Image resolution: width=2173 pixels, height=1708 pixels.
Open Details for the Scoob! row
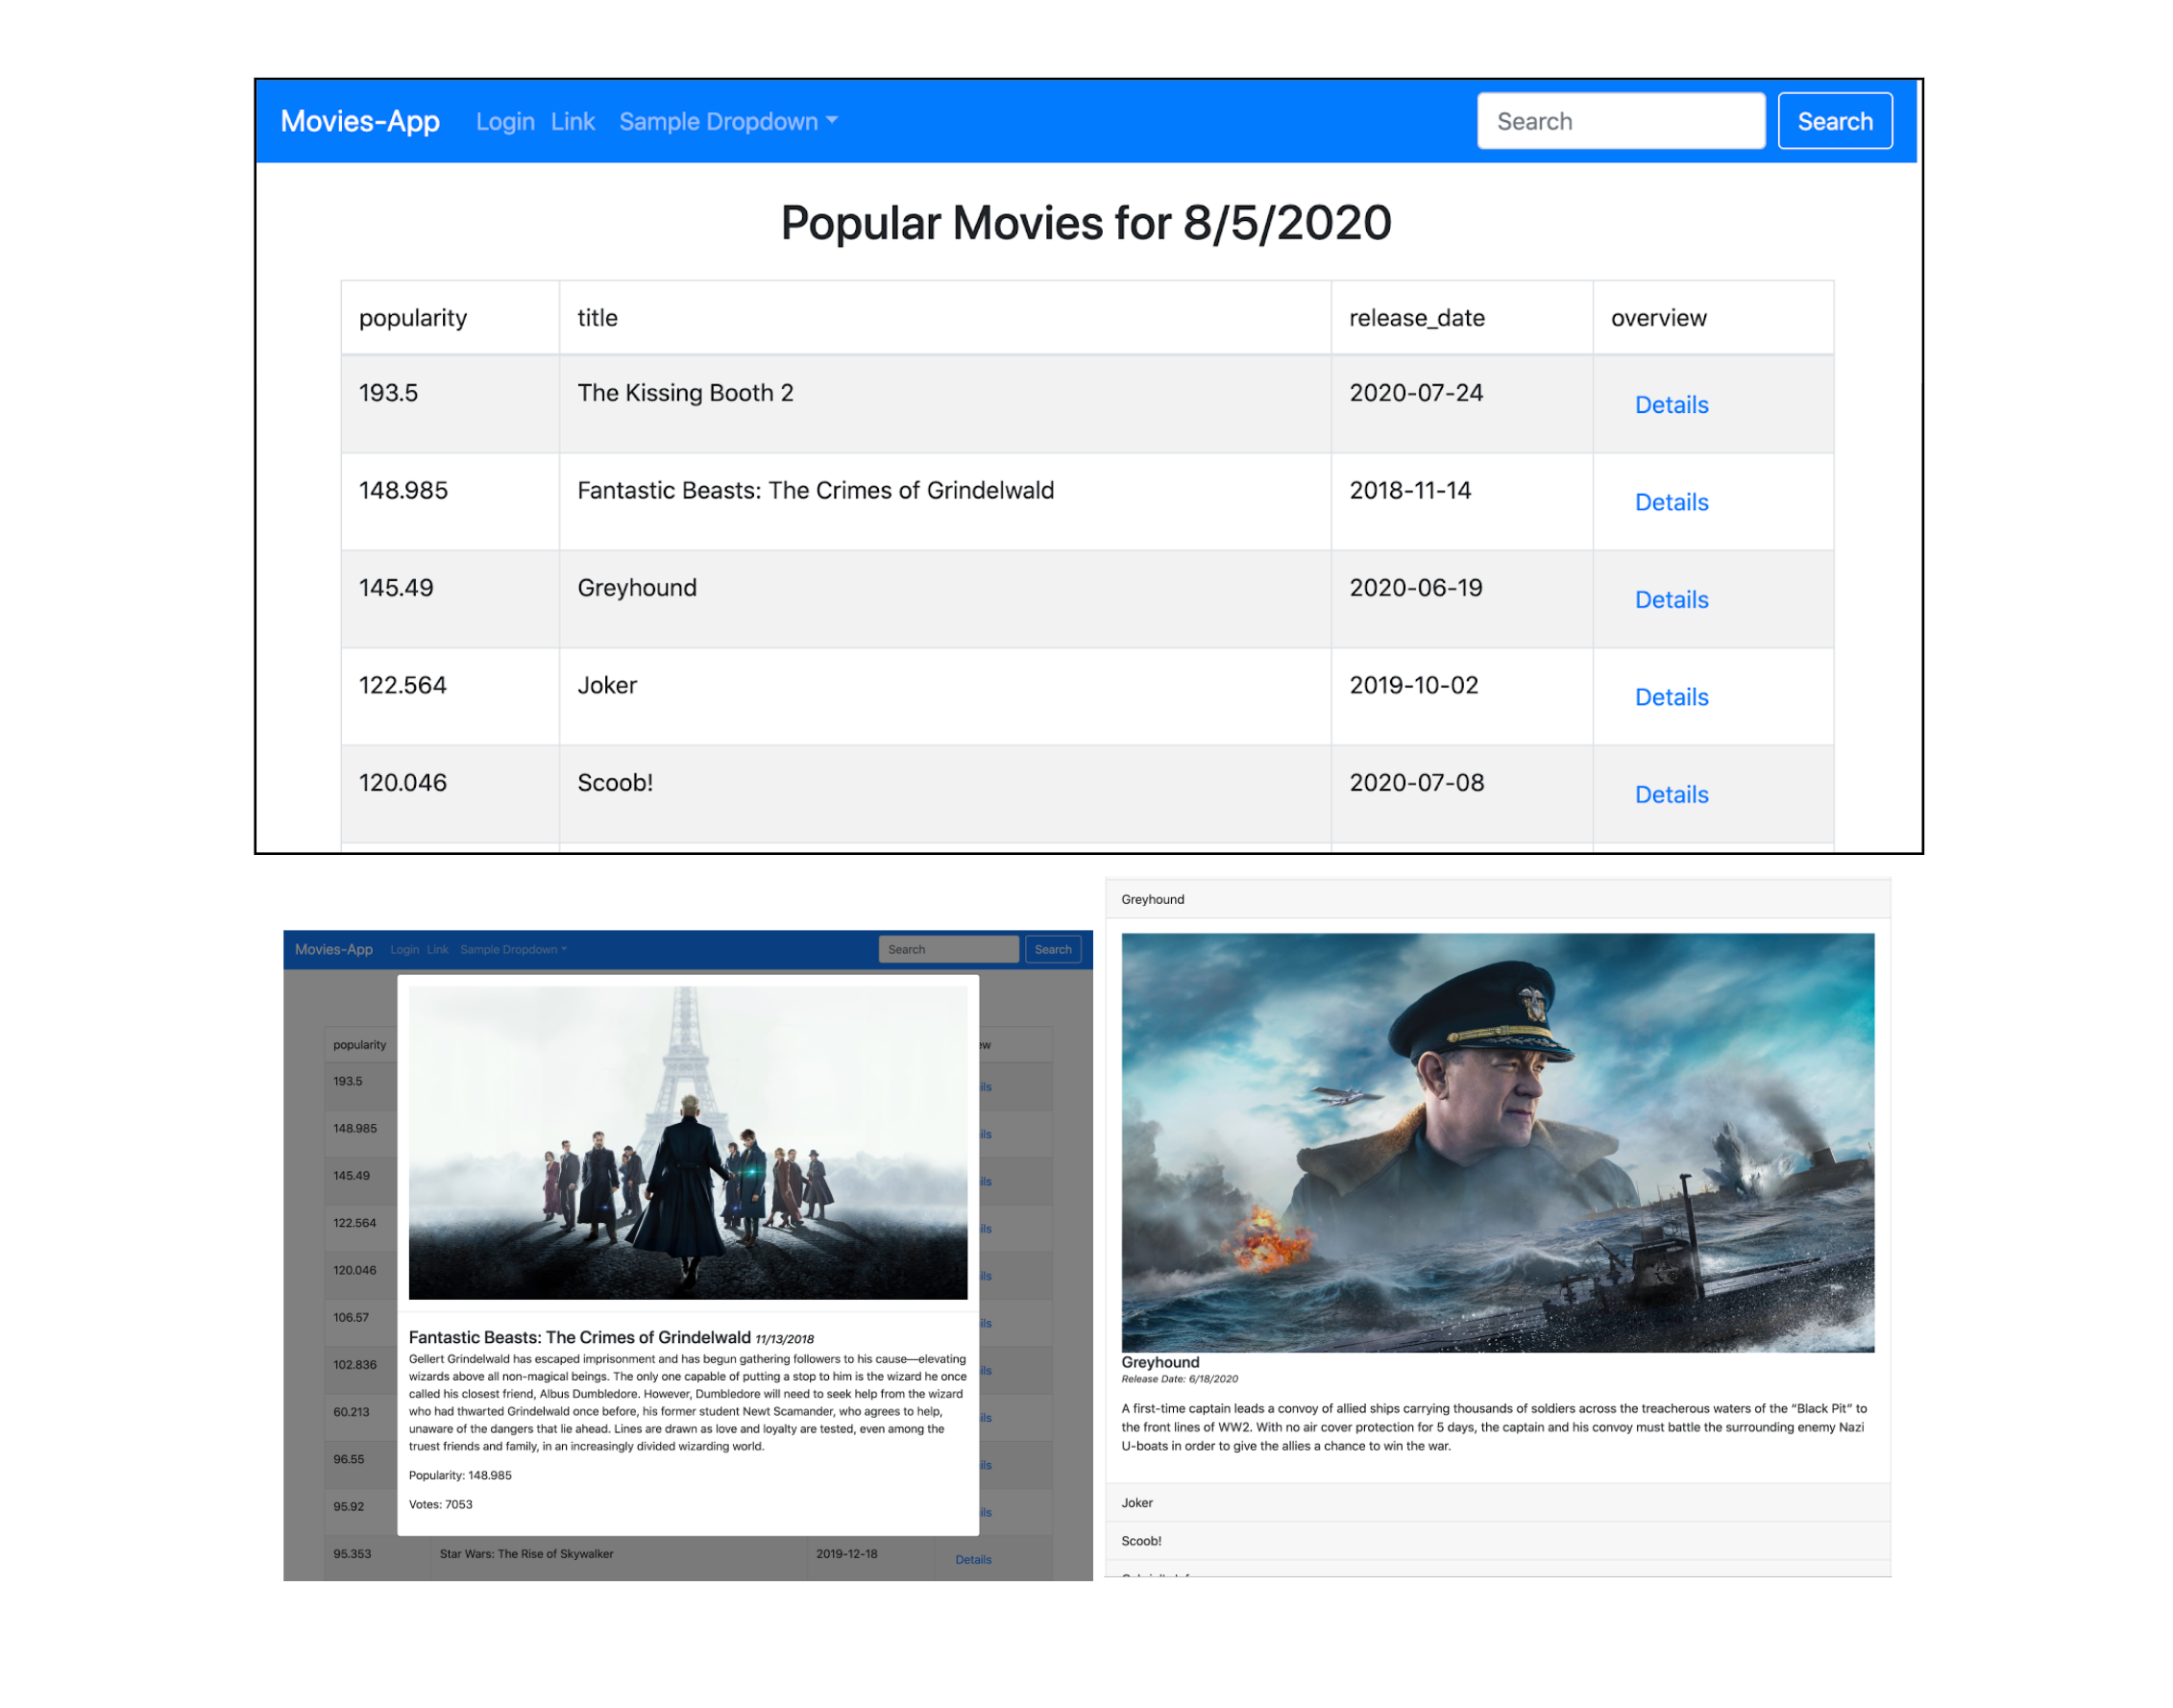pyautogui.click(x=1670, y=794)
